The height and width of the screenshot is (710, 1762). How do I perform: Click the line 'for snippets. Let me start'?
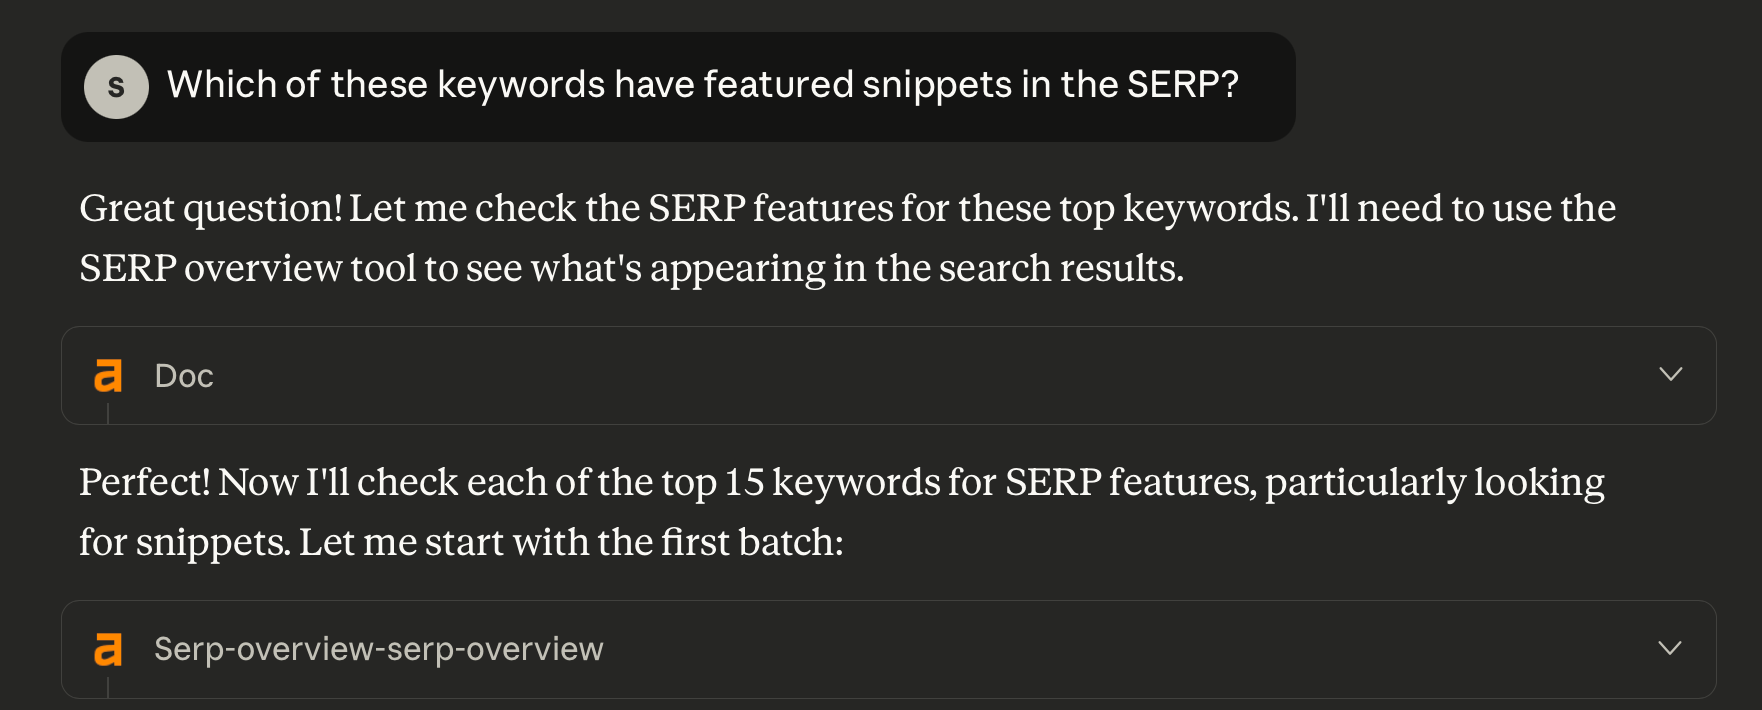460,542
